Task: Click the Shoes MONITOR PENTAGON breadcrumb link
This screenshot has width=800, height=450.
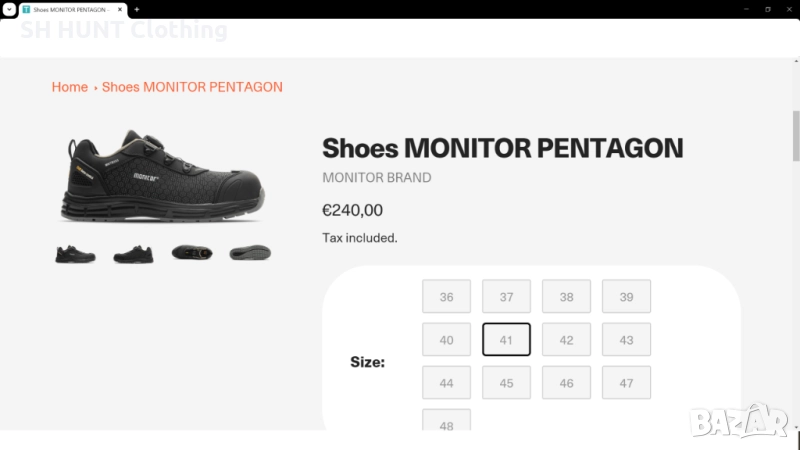Action: [x=192, y=87]
